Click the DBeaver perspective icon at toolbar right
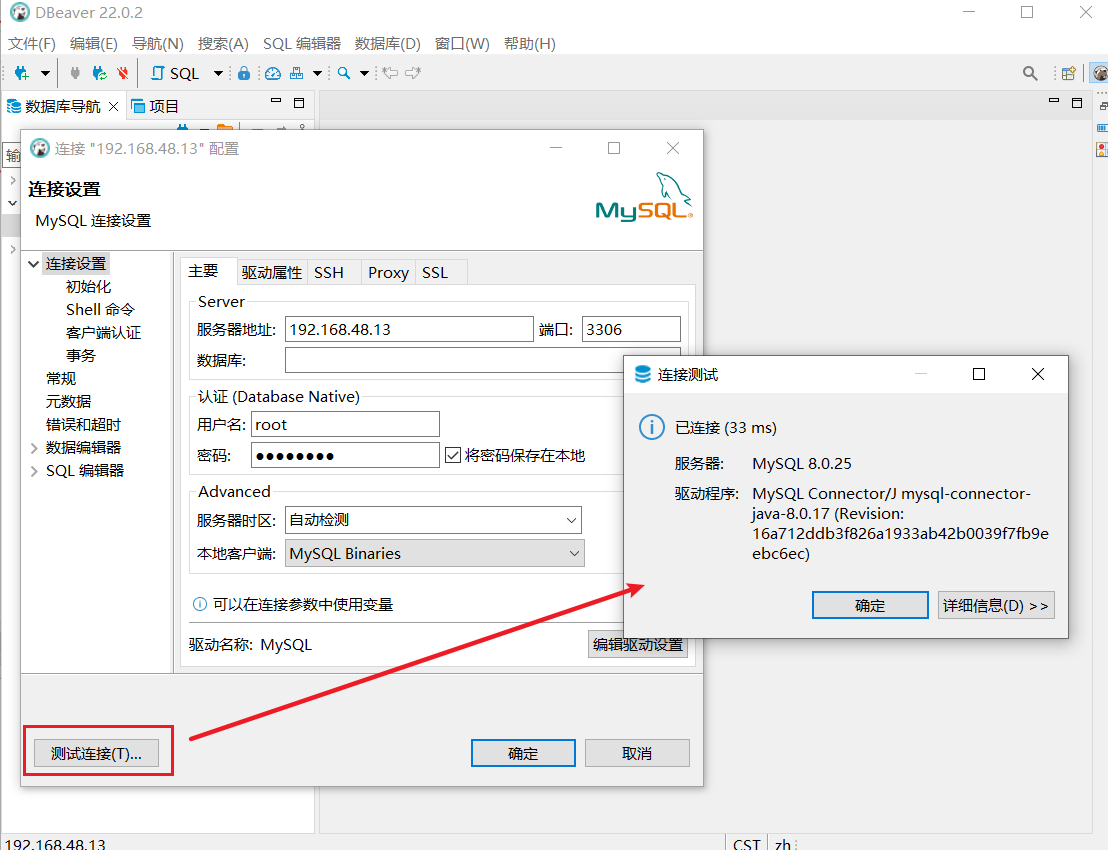 1100,73
